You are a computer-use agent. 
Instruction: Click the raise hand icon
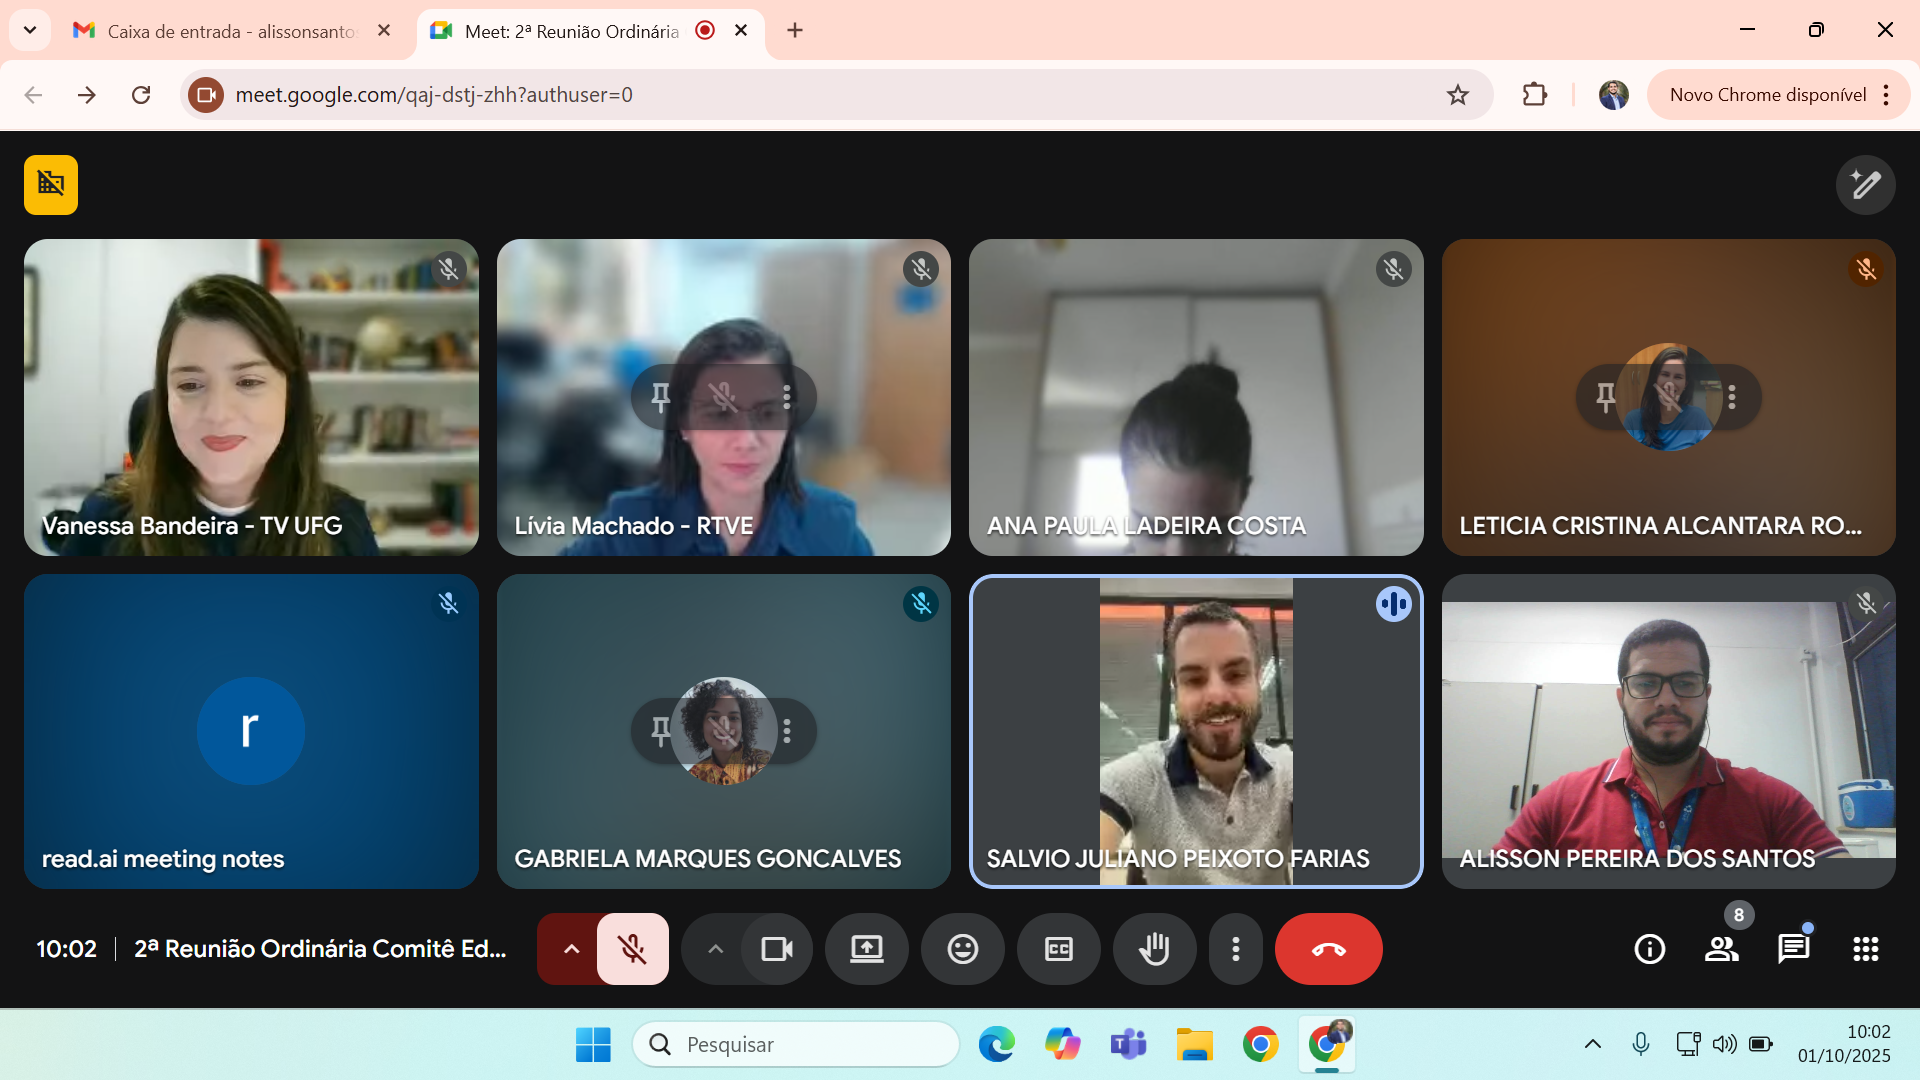[1154, 949]
